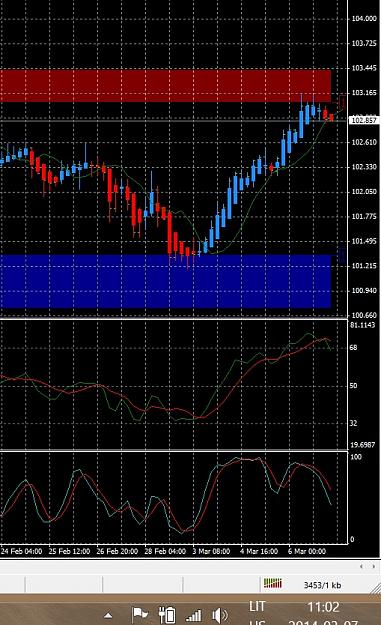Click the 102.857 current price label
Viewport: 381px width, 625px height.
[364, 120]
